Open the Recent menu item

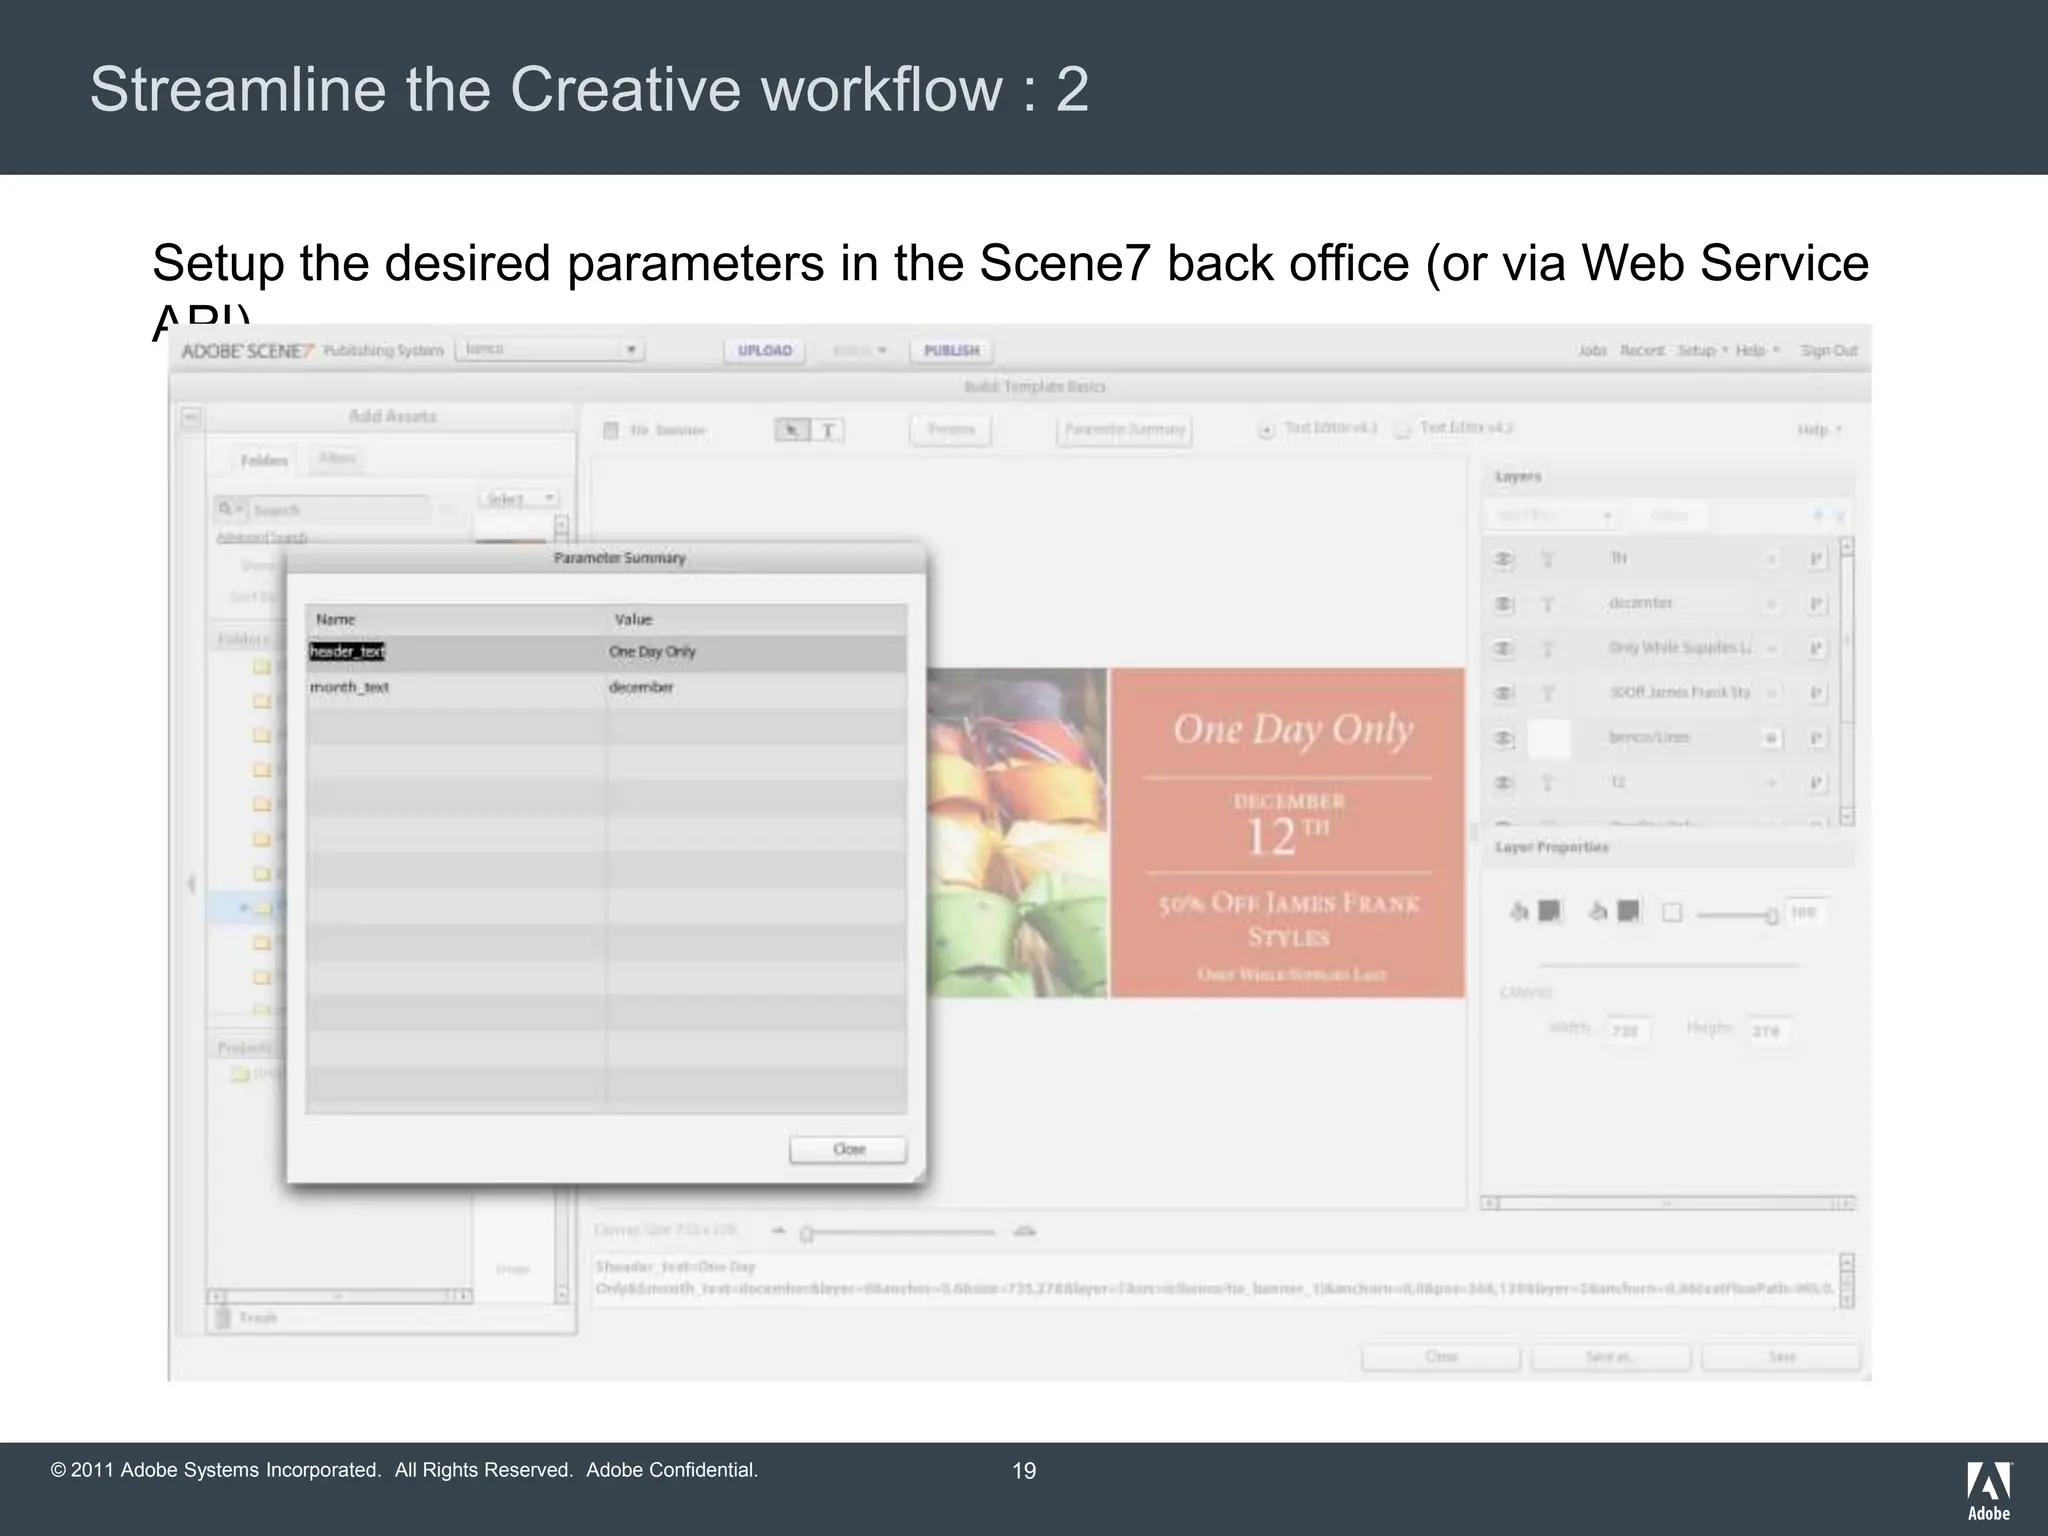[x=1642, y=350]
